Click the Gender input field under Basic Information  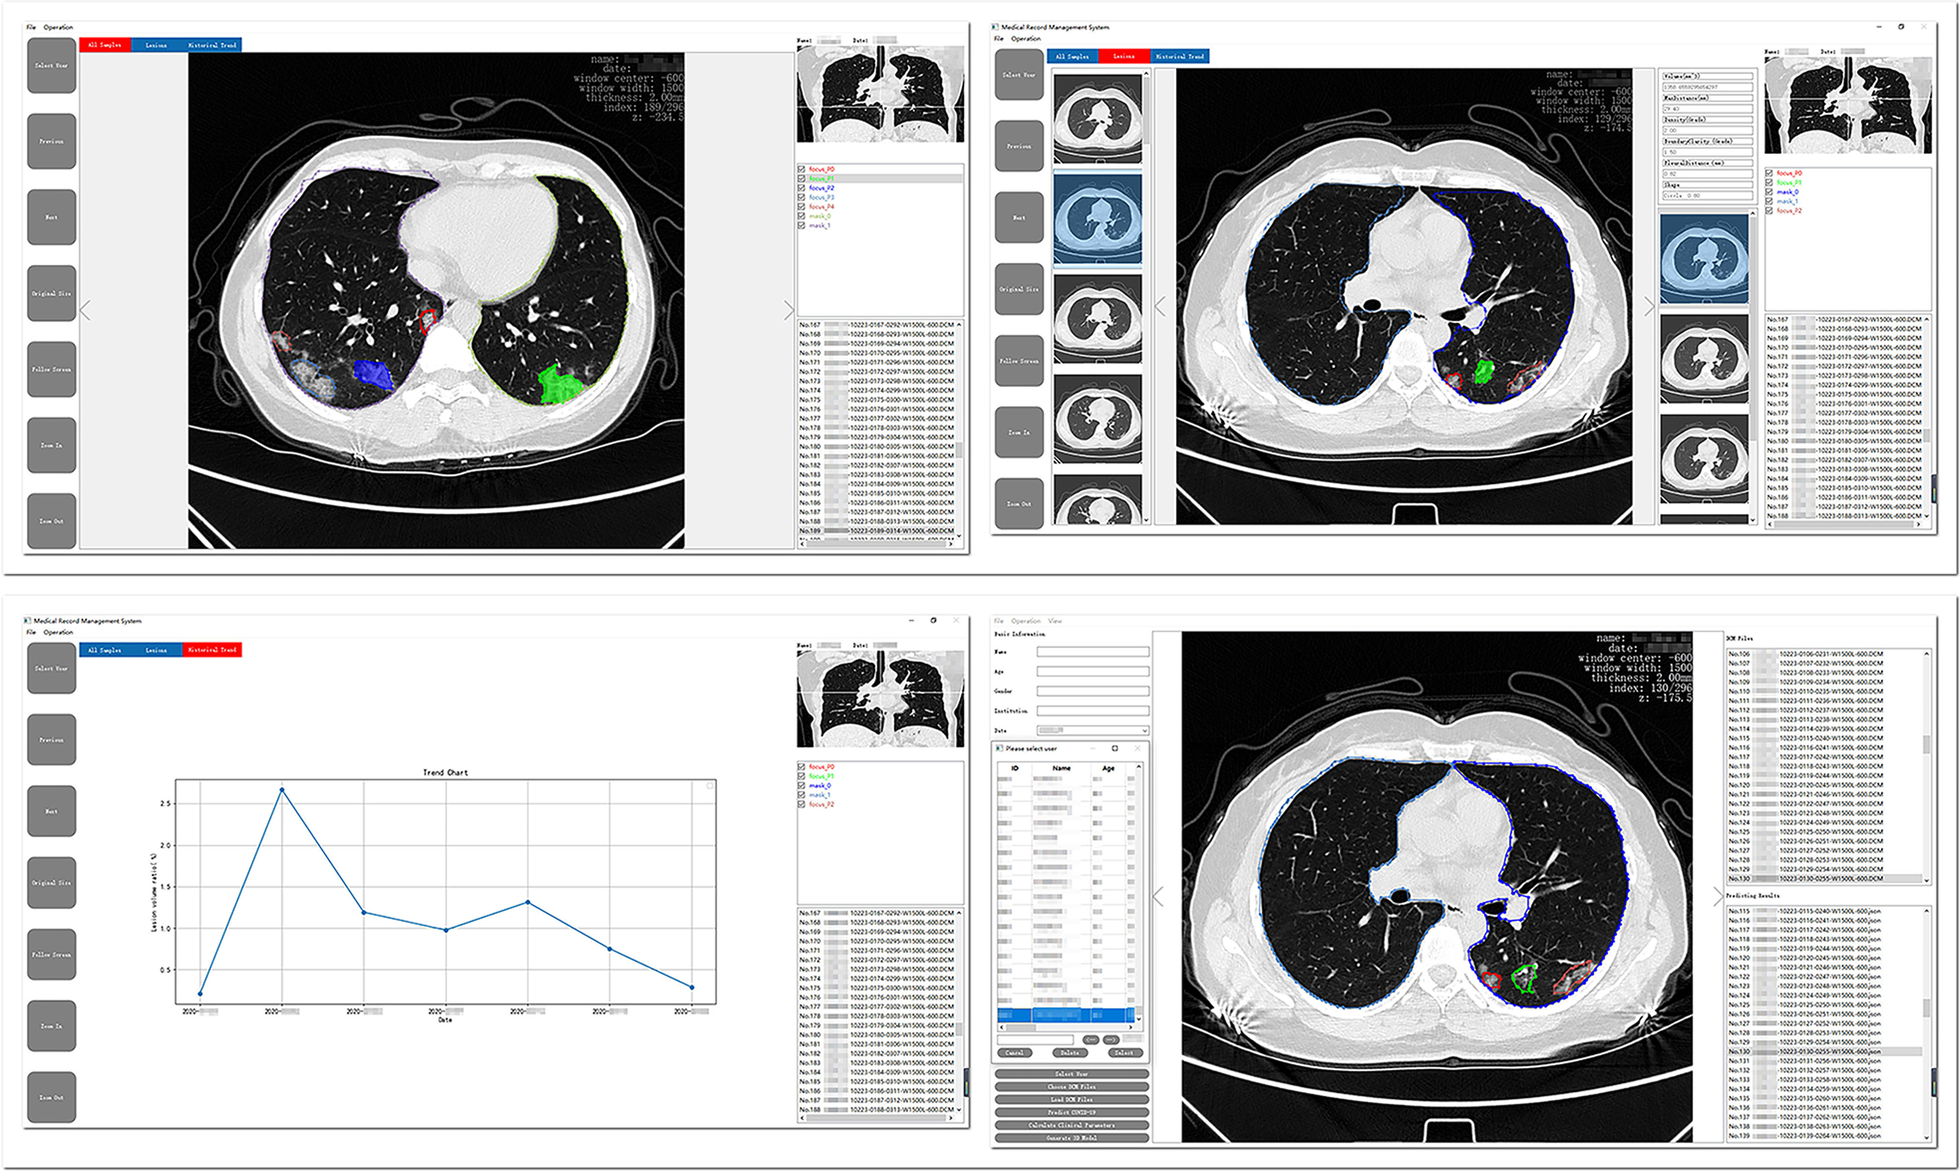point(1092,691)
